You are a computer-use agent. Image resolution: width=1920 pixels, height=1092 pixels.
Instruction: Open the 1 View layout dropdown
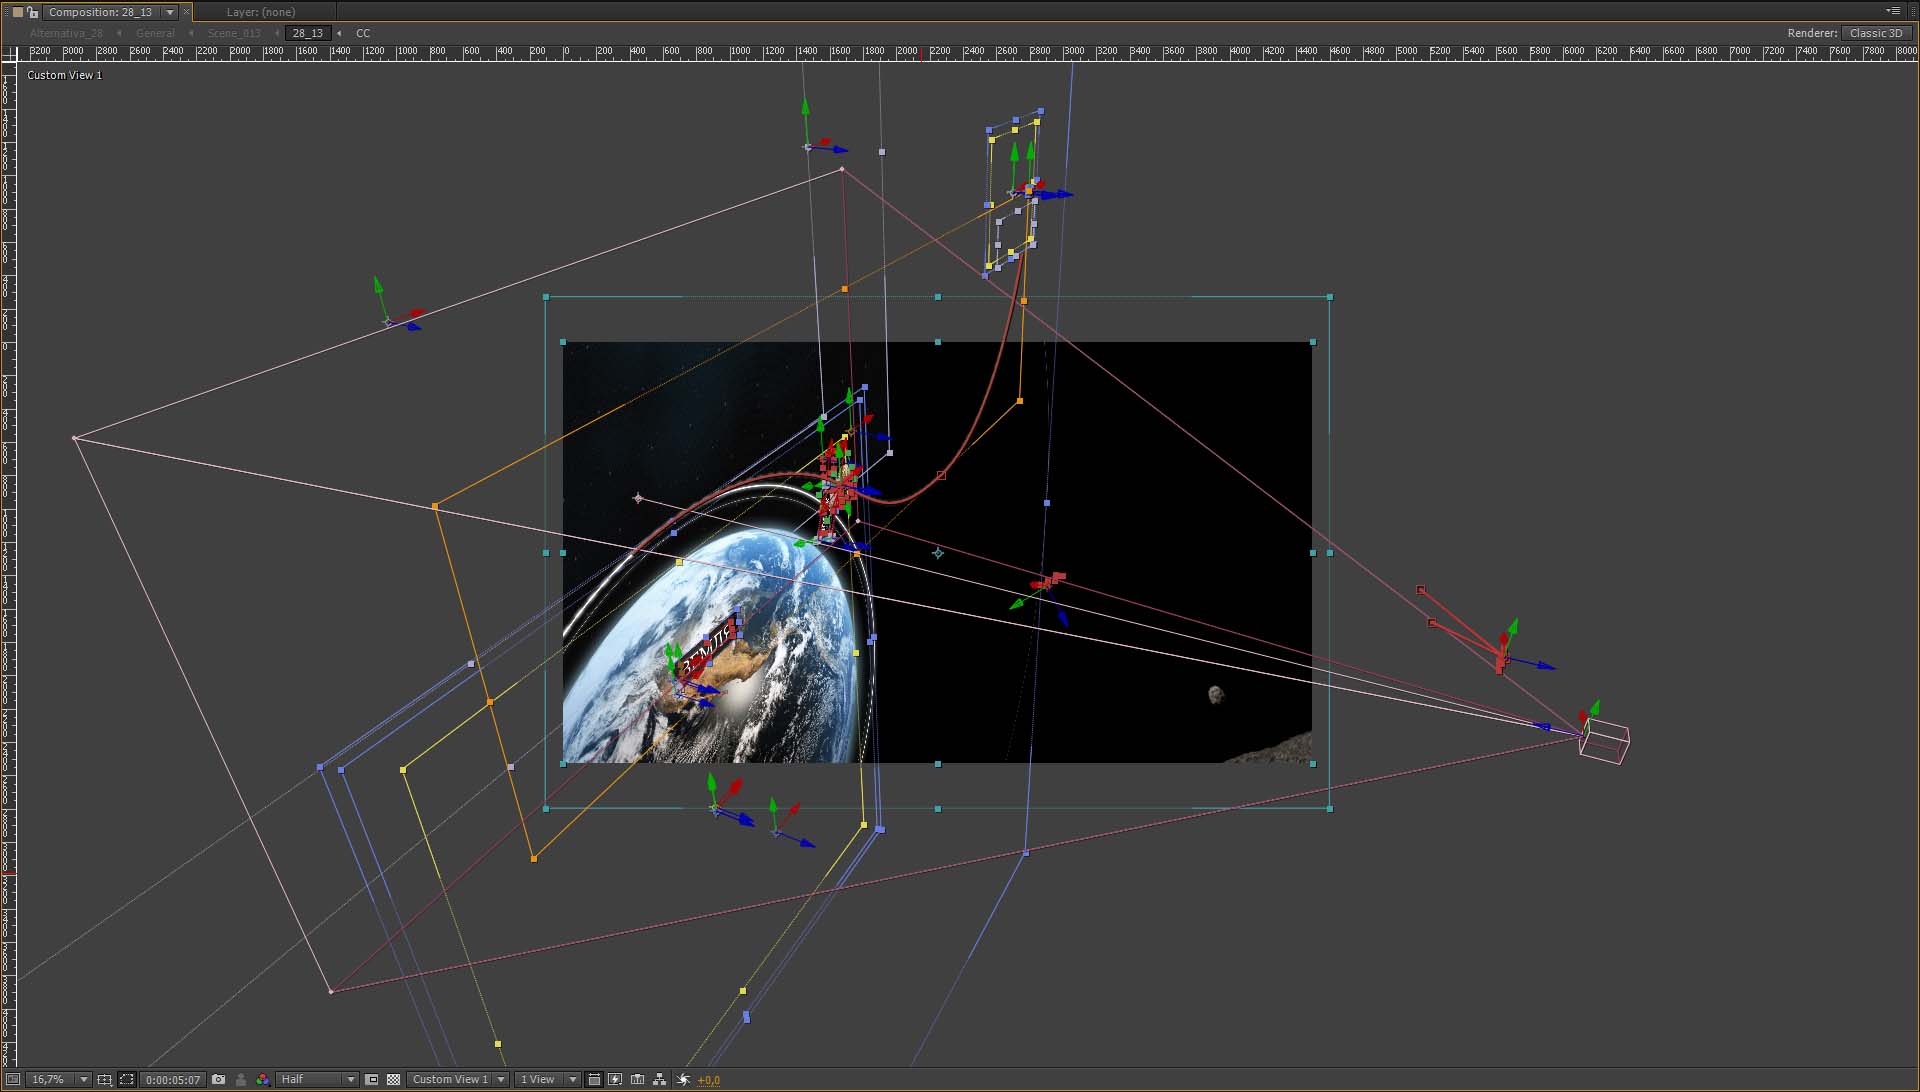coord(547,1079)
